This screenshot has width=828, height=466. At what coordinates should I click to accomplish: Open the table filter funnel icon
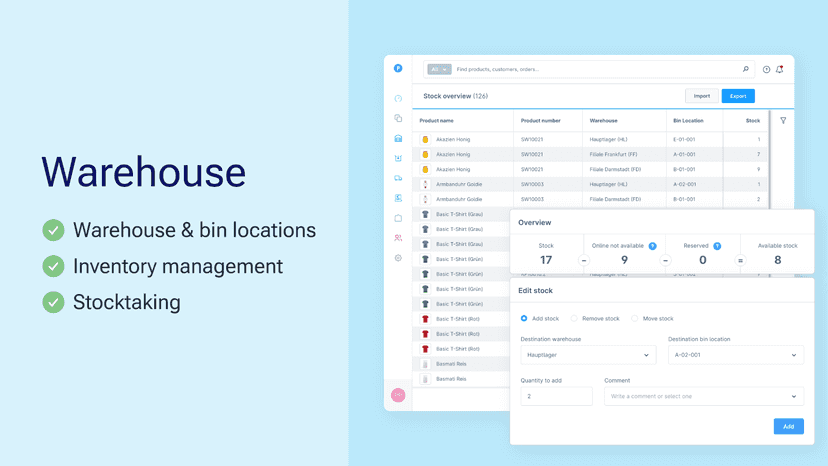(783, 120)
